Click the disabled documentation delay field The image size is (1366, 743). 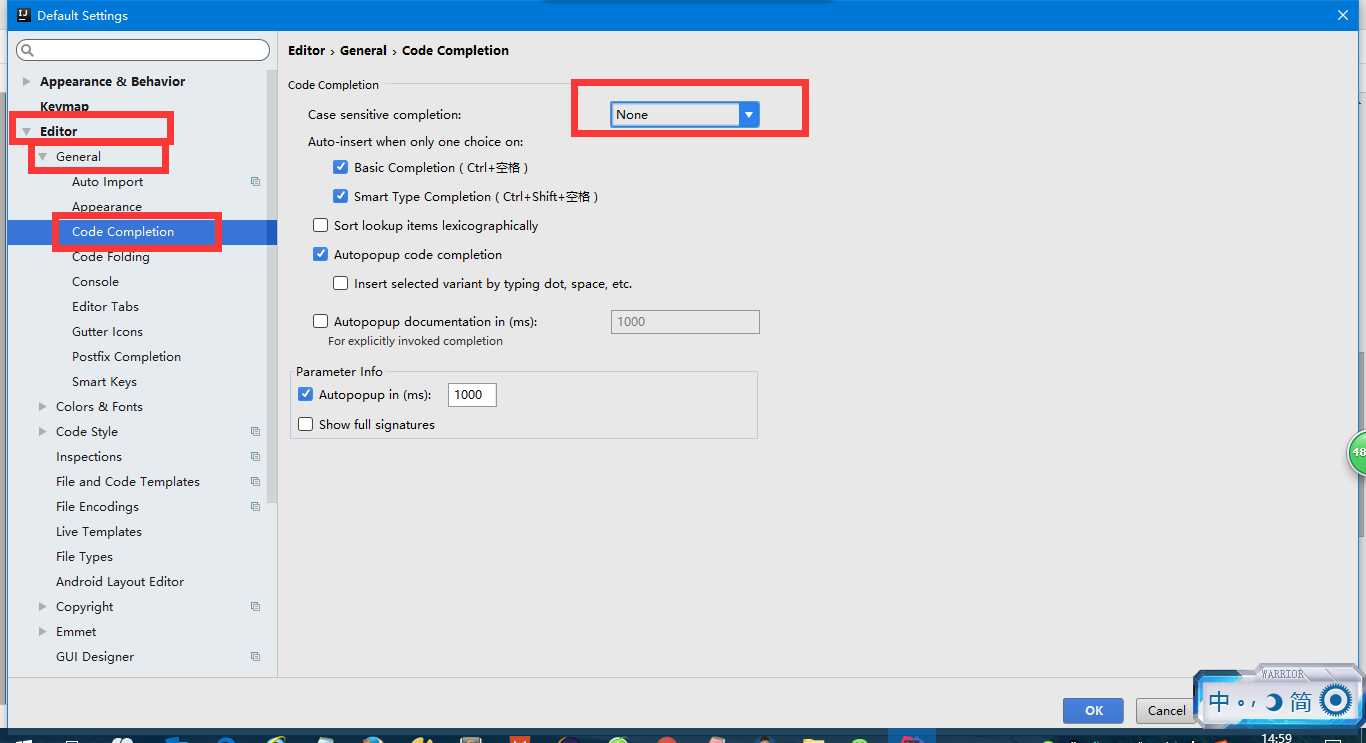685,322
